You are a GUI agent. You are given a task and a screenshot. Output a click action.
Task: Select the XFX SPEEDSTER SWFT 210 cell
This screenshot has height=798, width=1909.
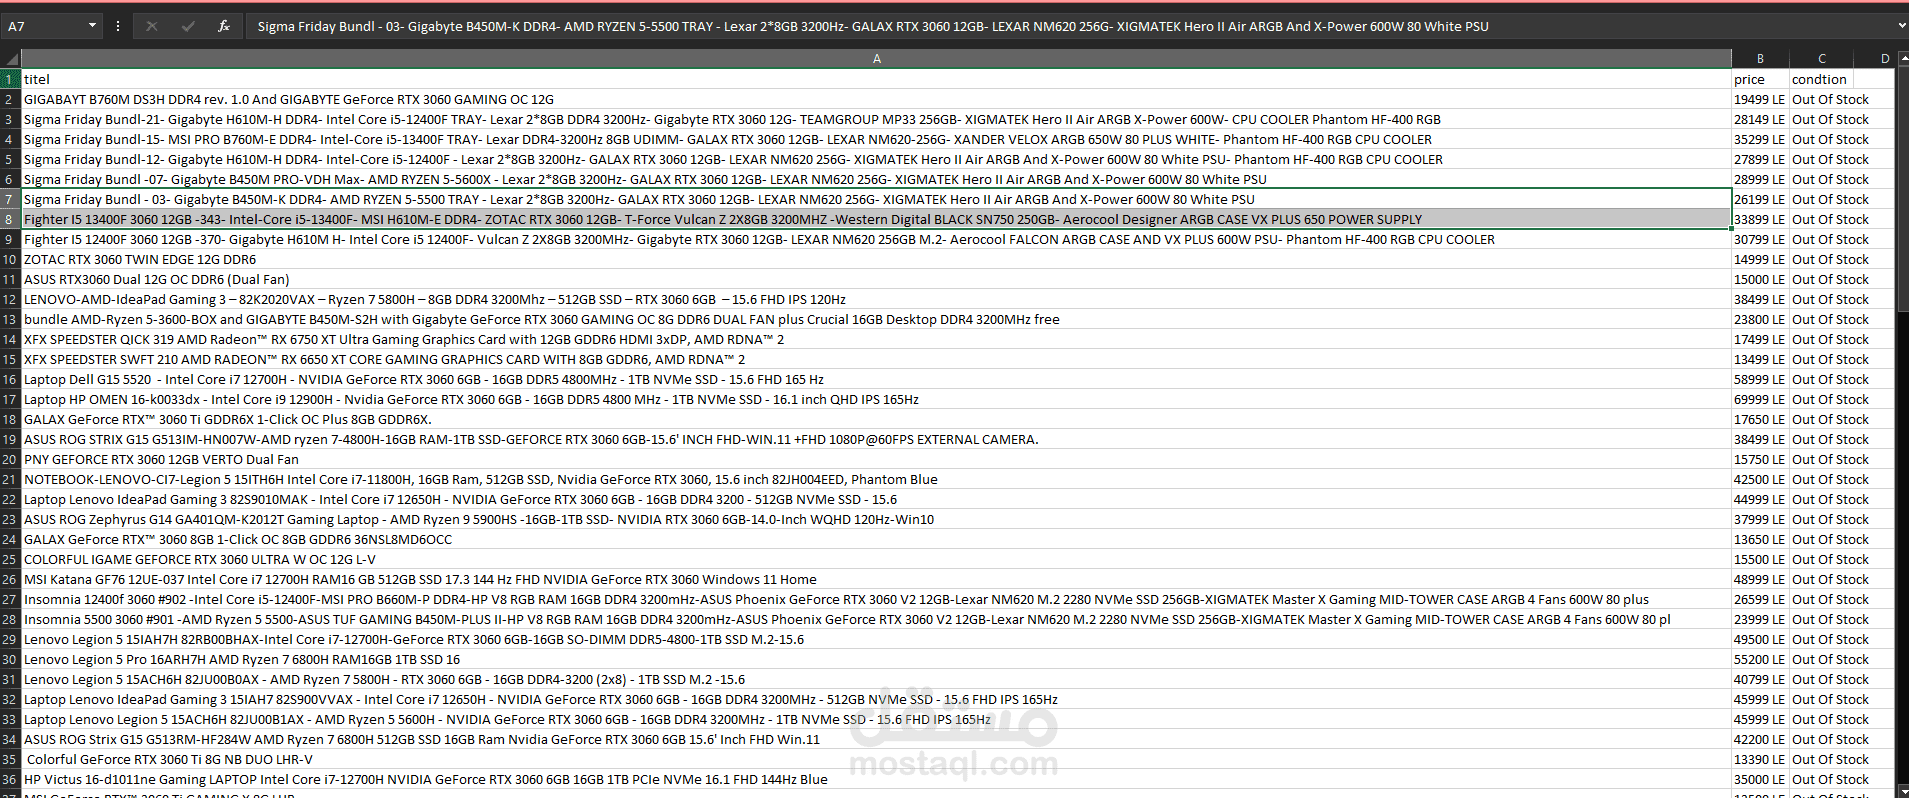point(876,359)
